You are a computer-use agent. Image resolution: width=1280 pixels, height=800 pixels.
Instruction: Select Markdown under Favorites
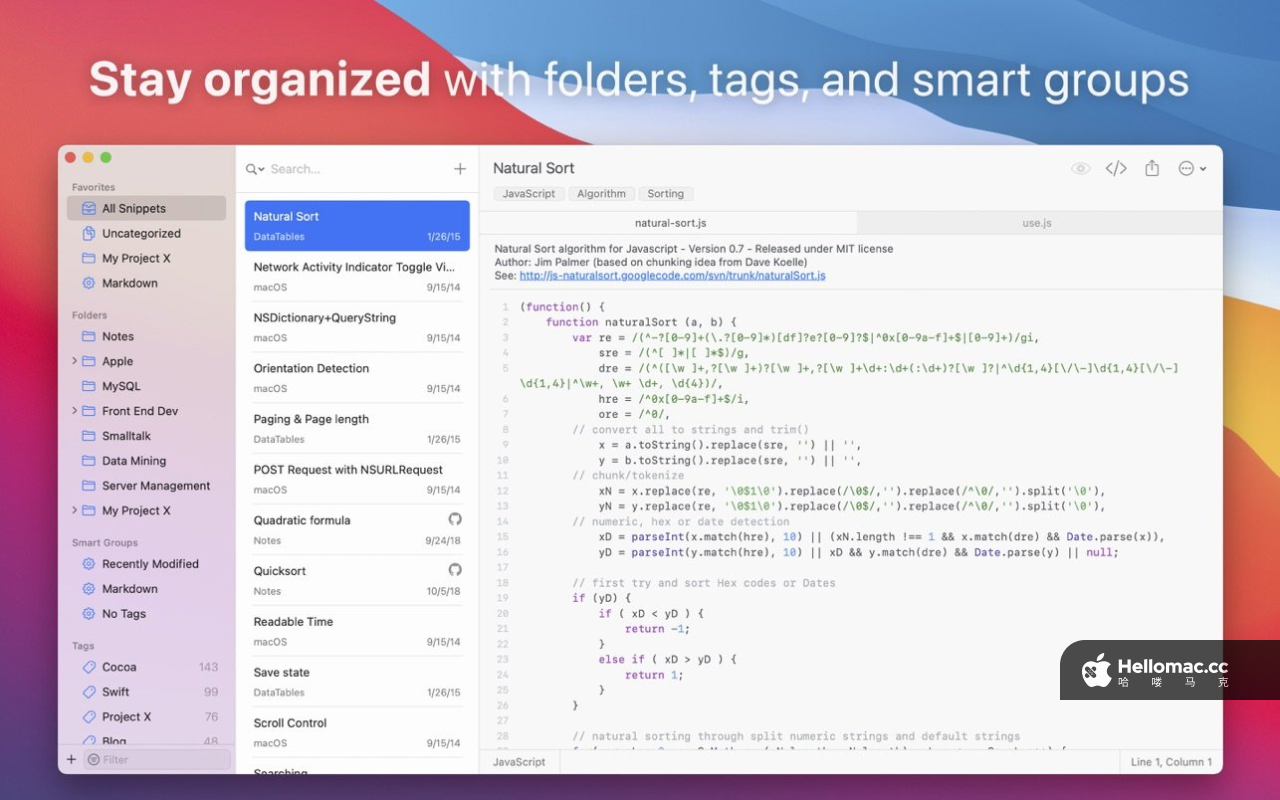pos(146,283)
